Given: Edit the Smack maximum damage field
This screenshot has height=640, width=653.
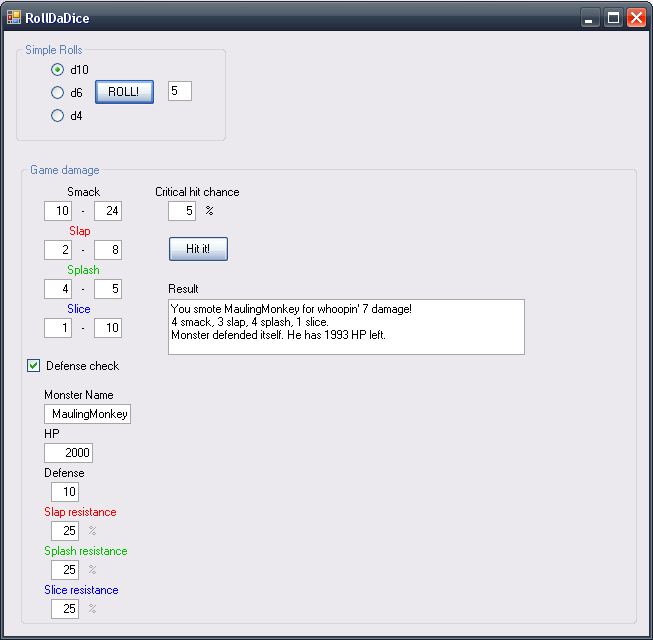Looking at the screenshot, I should click(x=108, y=211).
